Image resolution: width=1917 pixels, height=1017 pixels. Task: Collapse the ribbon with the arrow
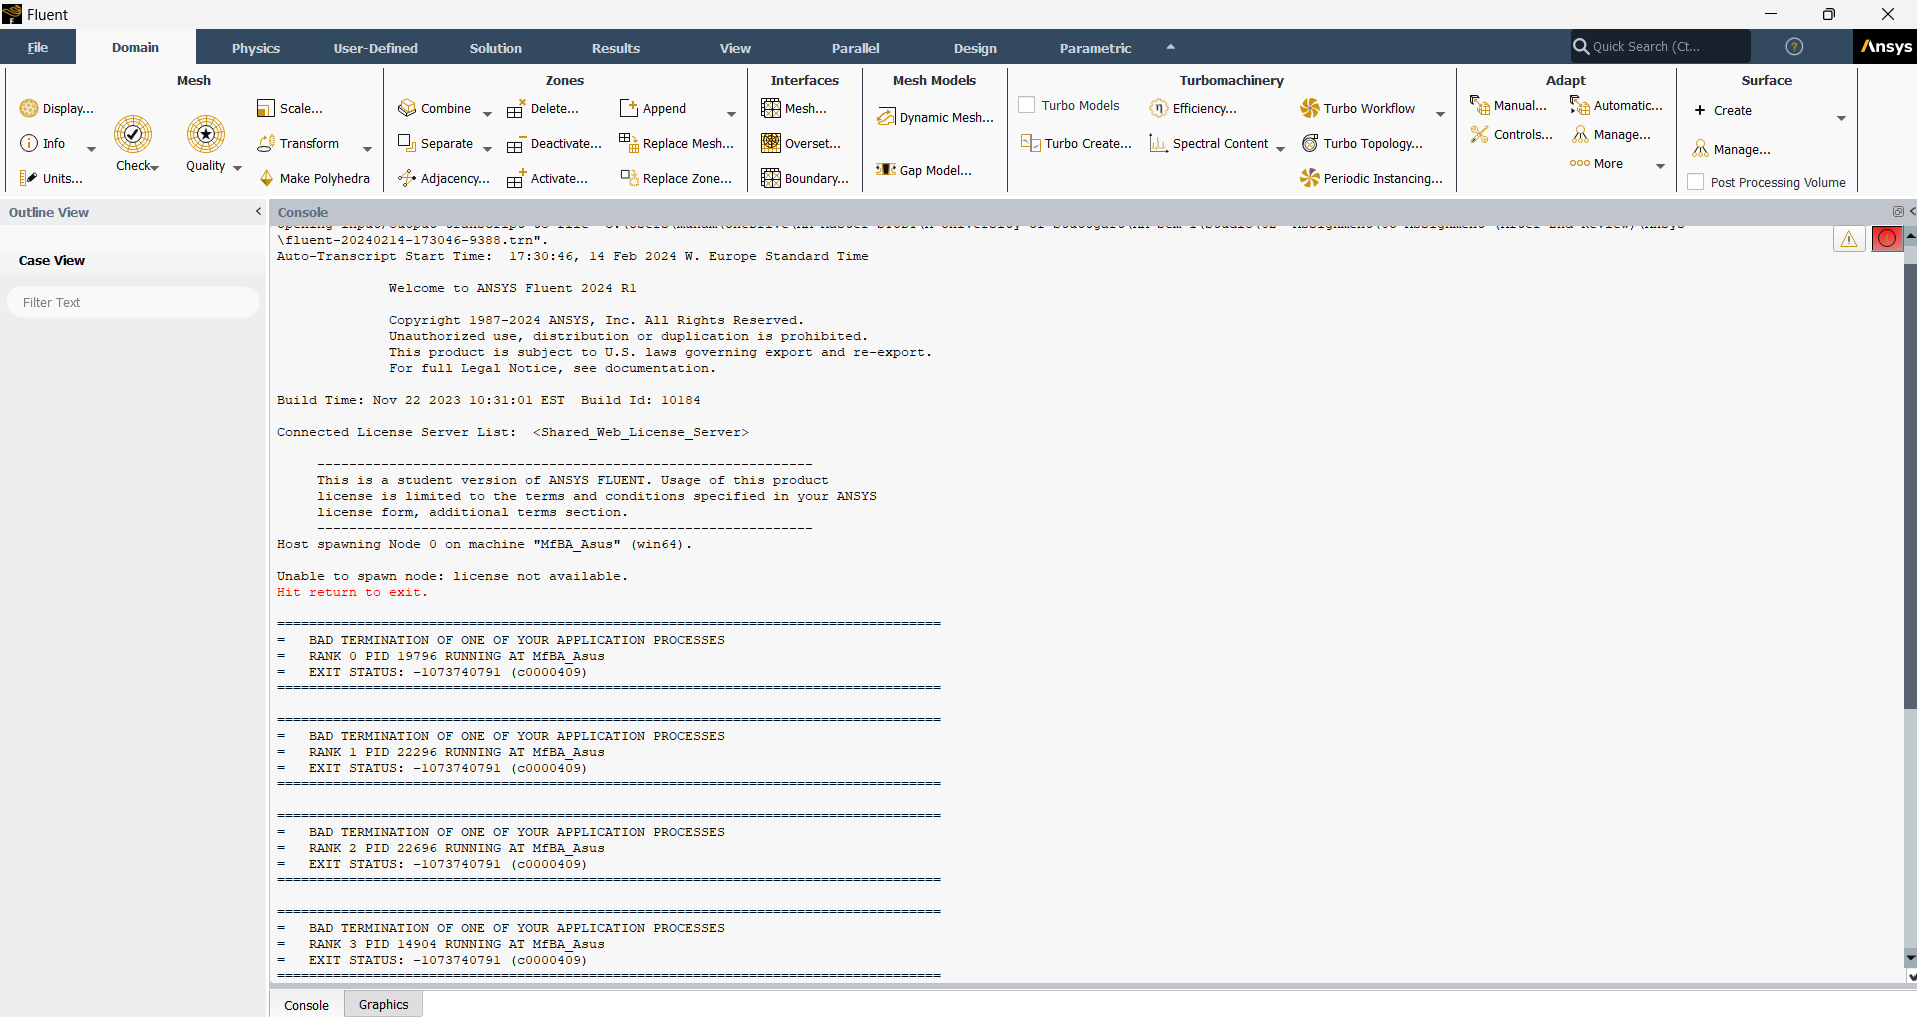tap(1171, 47)
